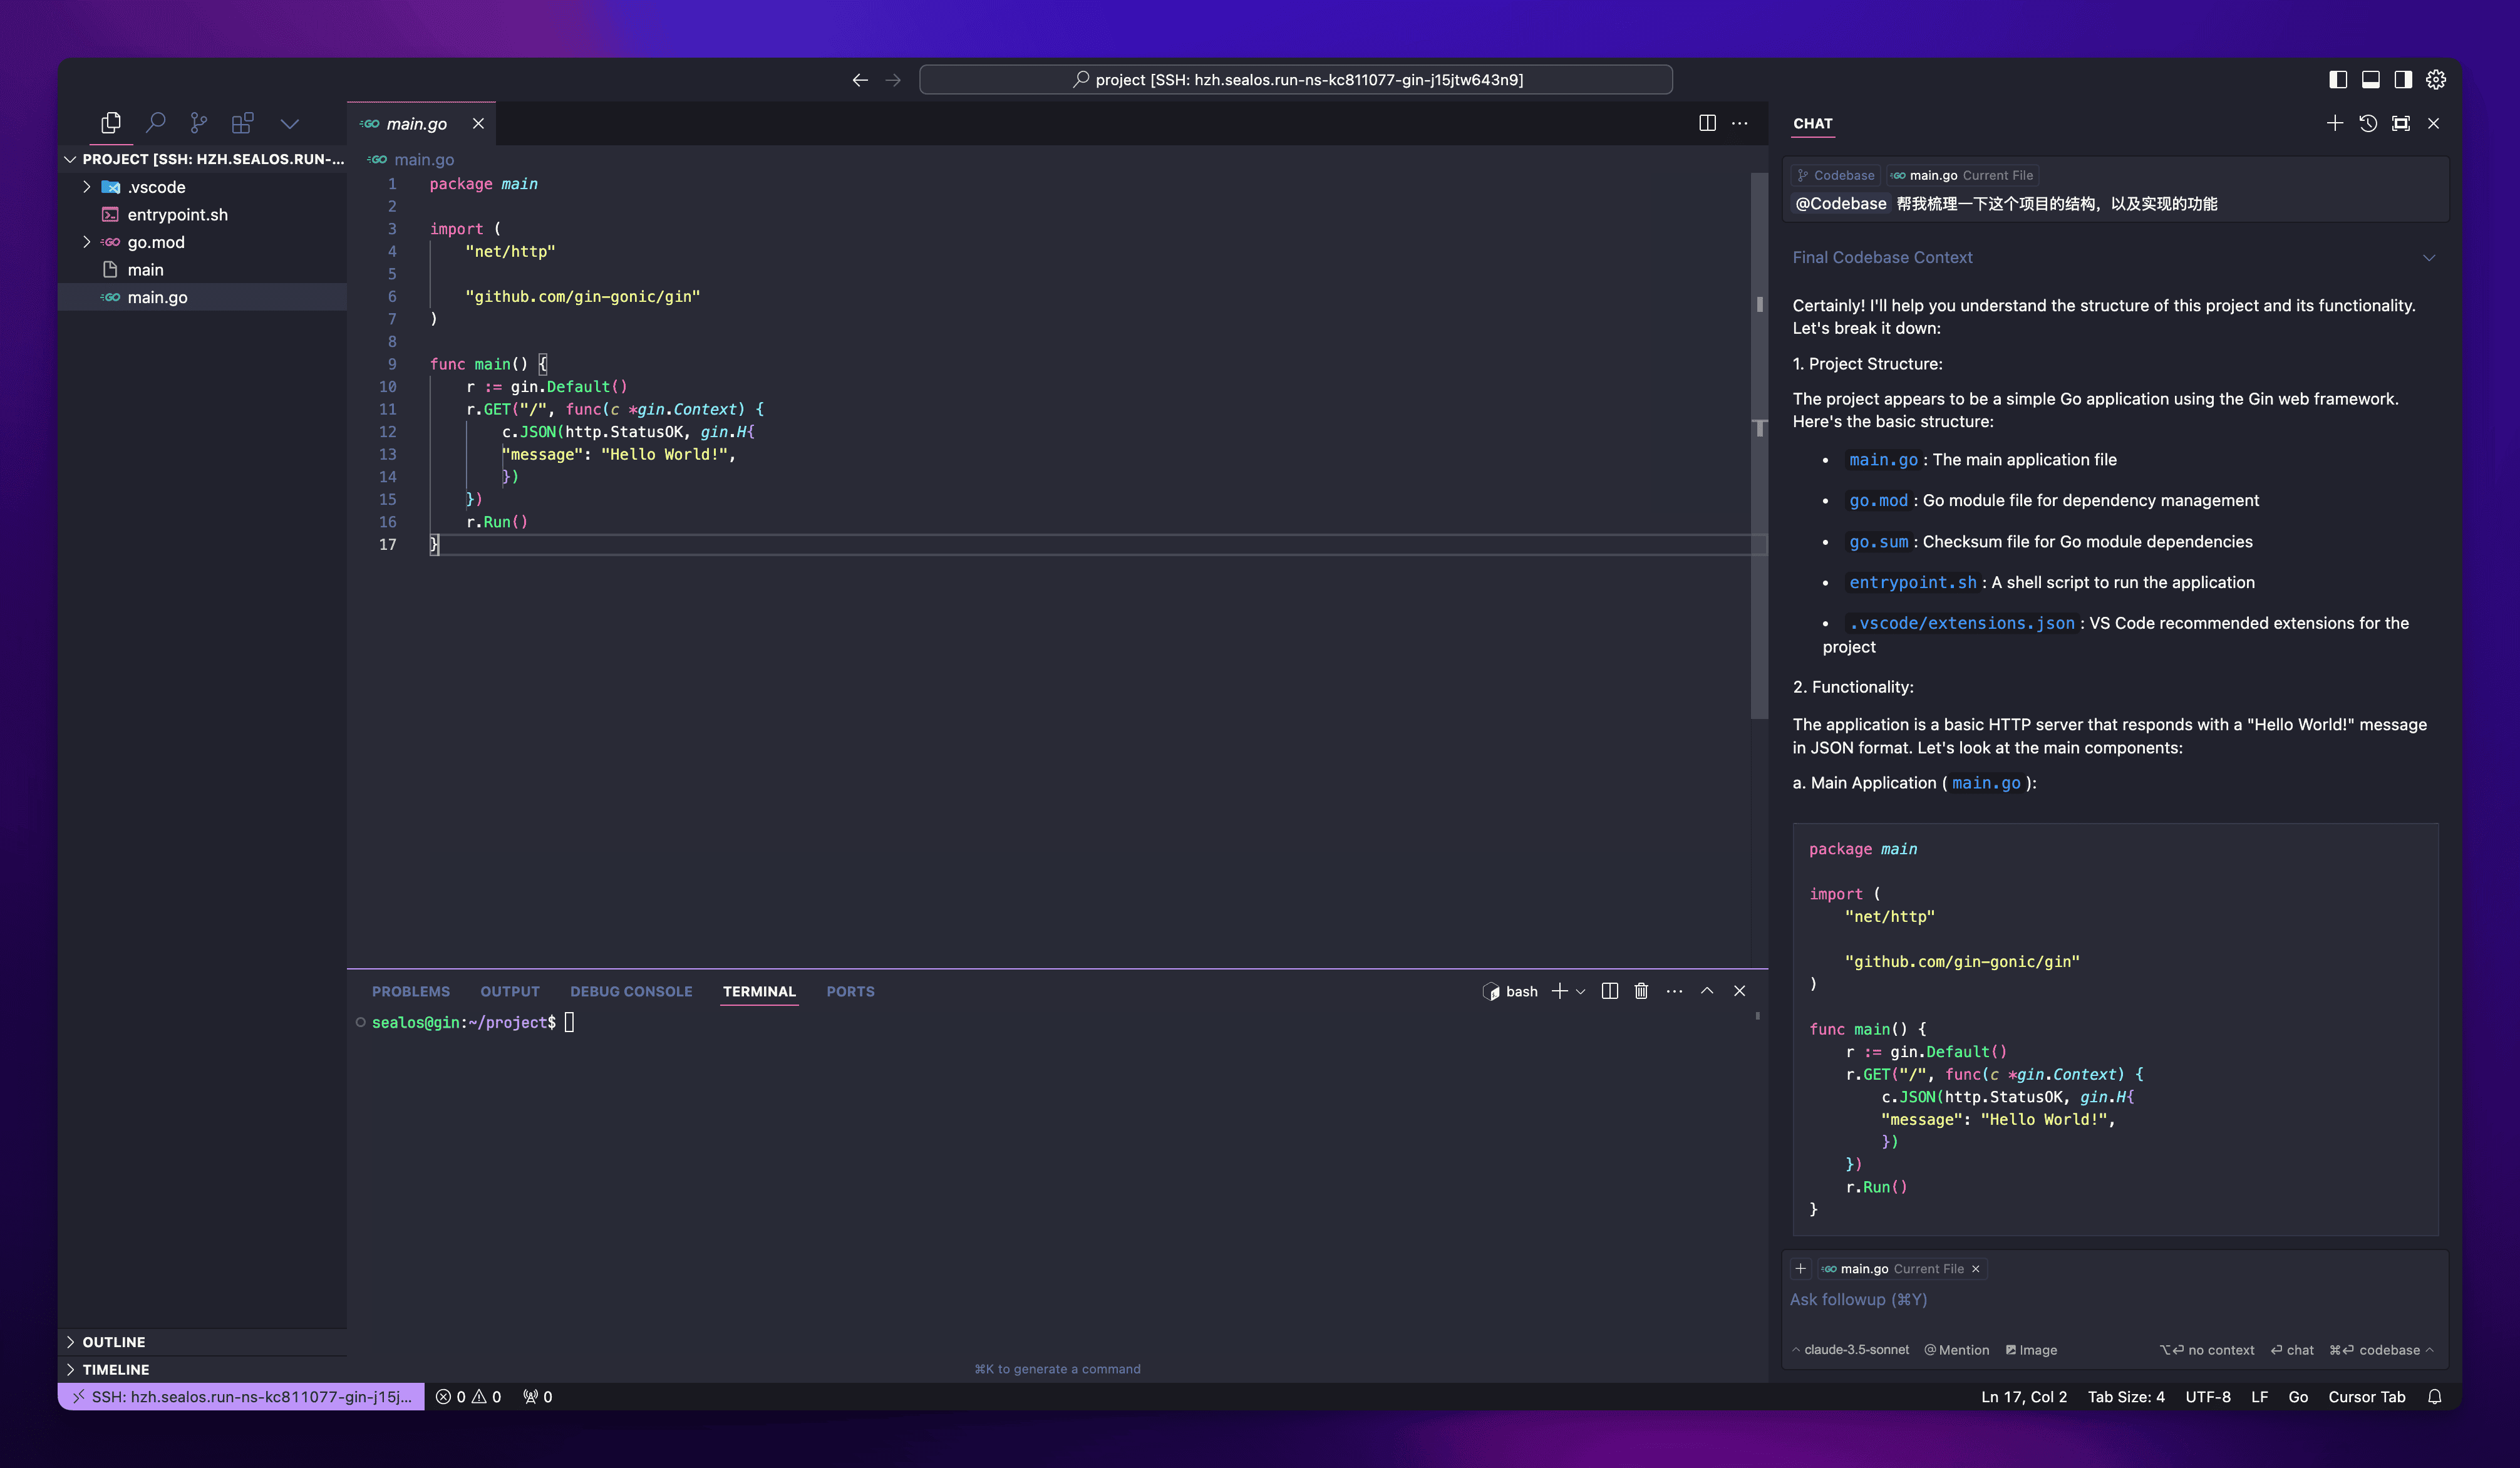Toggle the primary side bar layout
This screenshot has height=1468, width=2520.
click(2337, 80)
